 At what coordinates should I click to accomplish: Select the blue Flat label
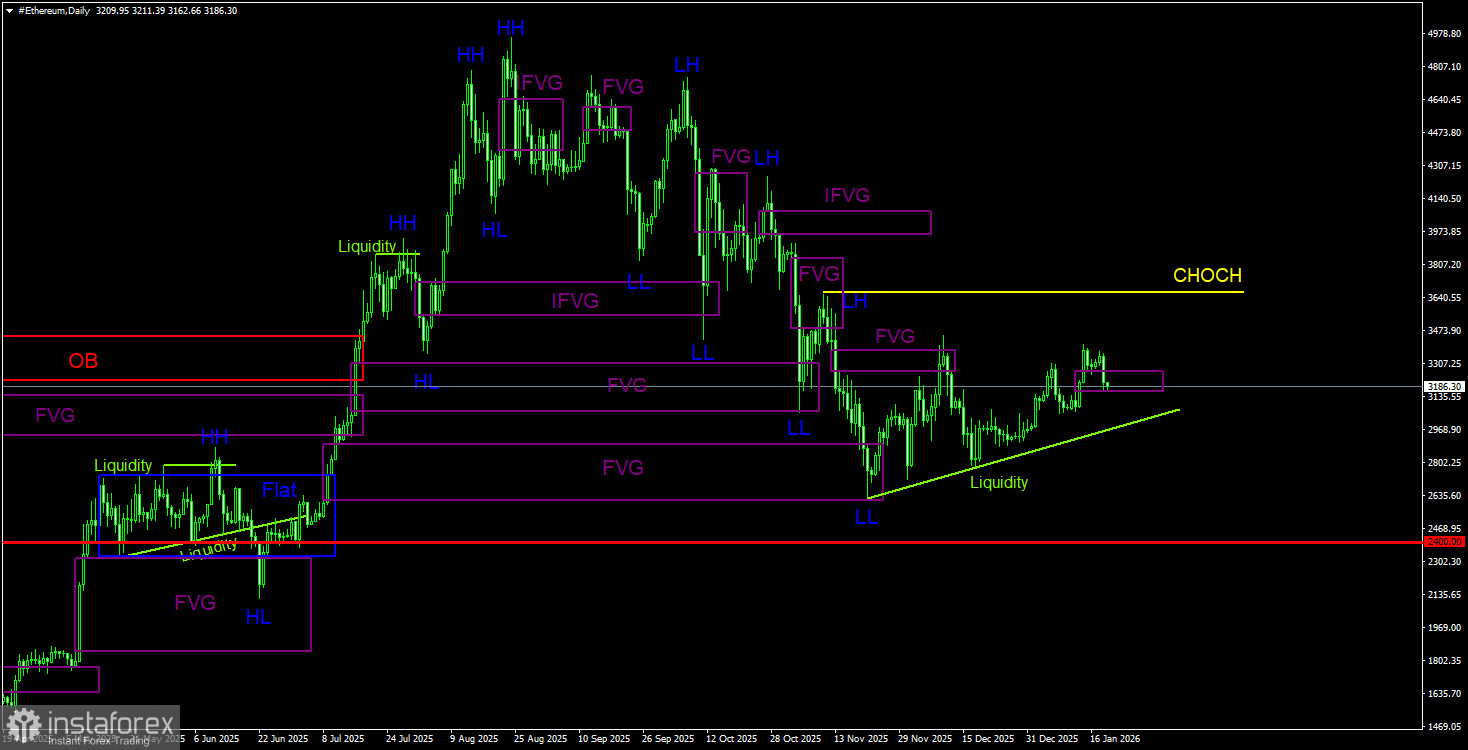click(x=279, y=490)
